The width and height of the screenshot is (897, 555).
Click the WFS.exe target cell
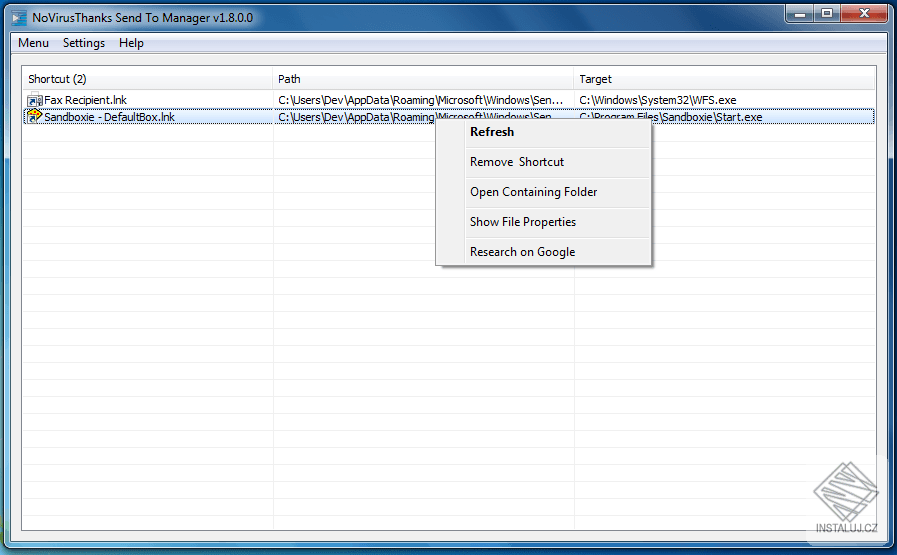click(x=657, y=100)
